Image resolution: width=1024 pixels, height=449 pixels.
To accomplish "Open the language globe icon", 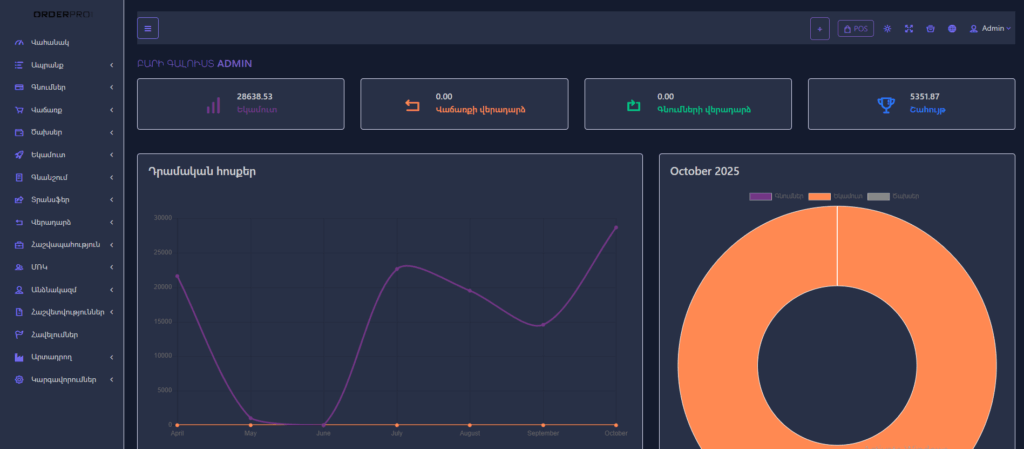I will tap(952, 29).
